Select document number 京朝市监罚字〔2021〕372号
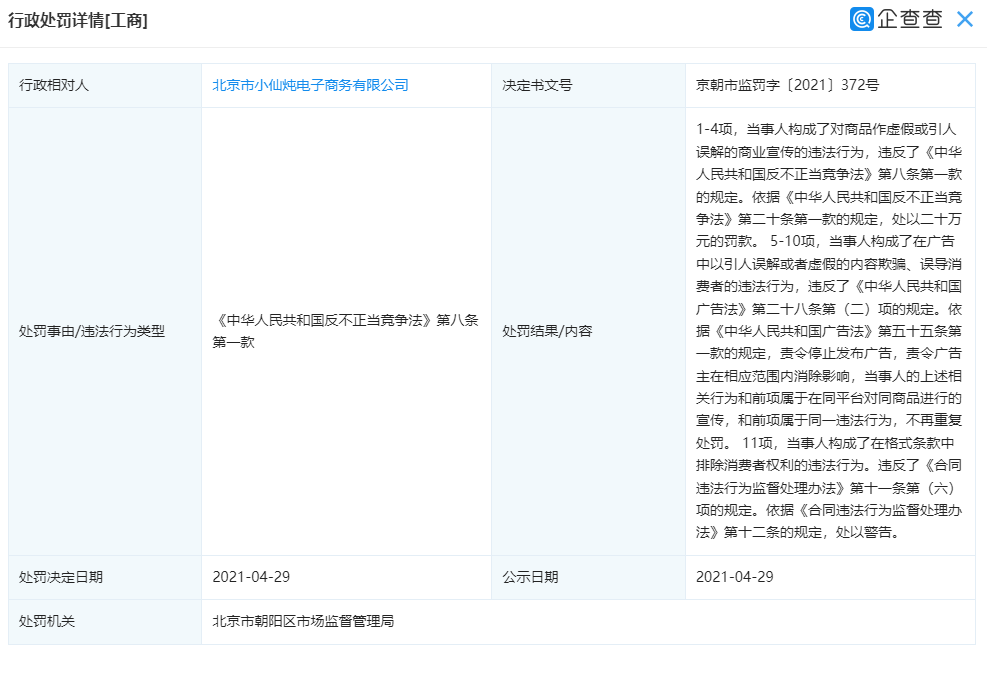Image resolution: width=987 pixels, height=674 pixels. point(787,85)
